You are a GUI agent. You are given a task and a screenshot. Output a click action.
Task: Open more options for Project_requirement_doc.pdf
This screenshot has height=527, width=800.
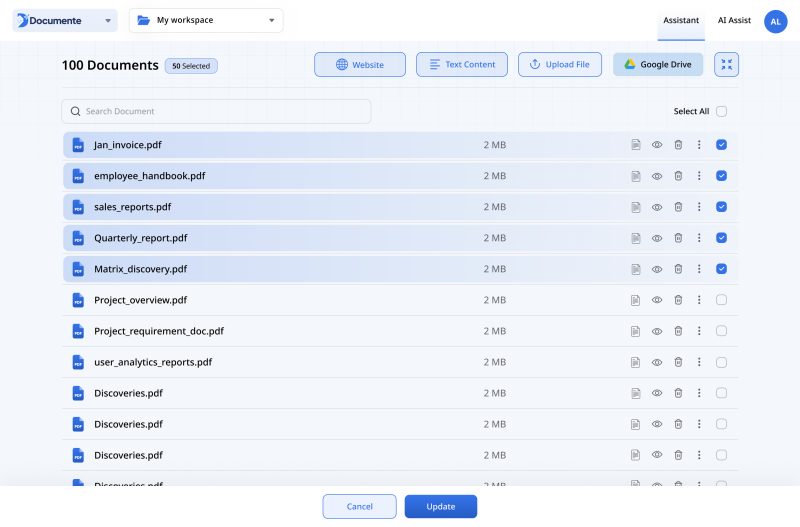[699, 331]
